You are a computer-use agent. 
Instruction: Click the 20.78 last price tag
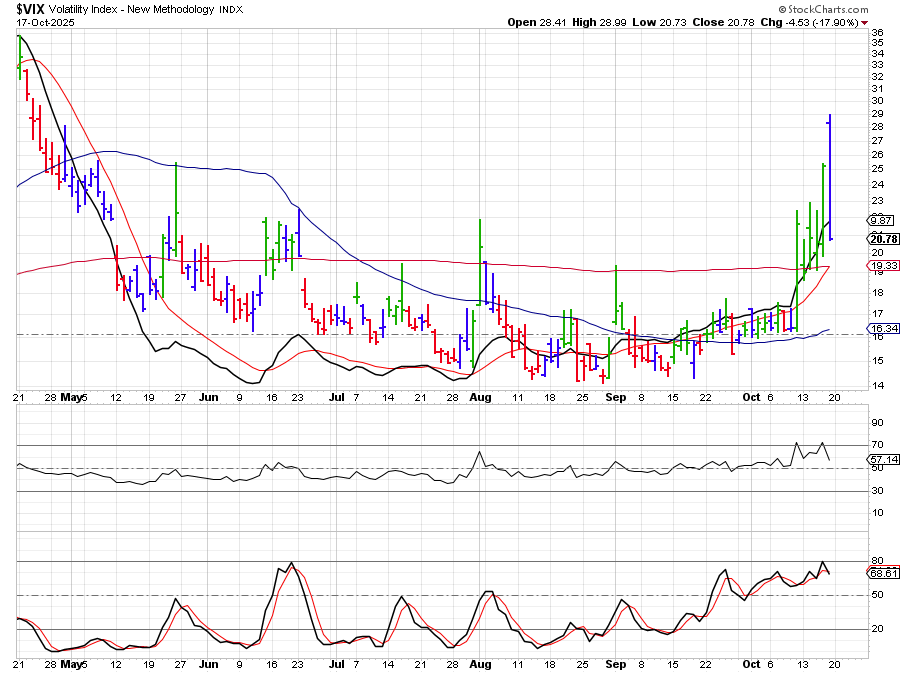tap(884, 239)
